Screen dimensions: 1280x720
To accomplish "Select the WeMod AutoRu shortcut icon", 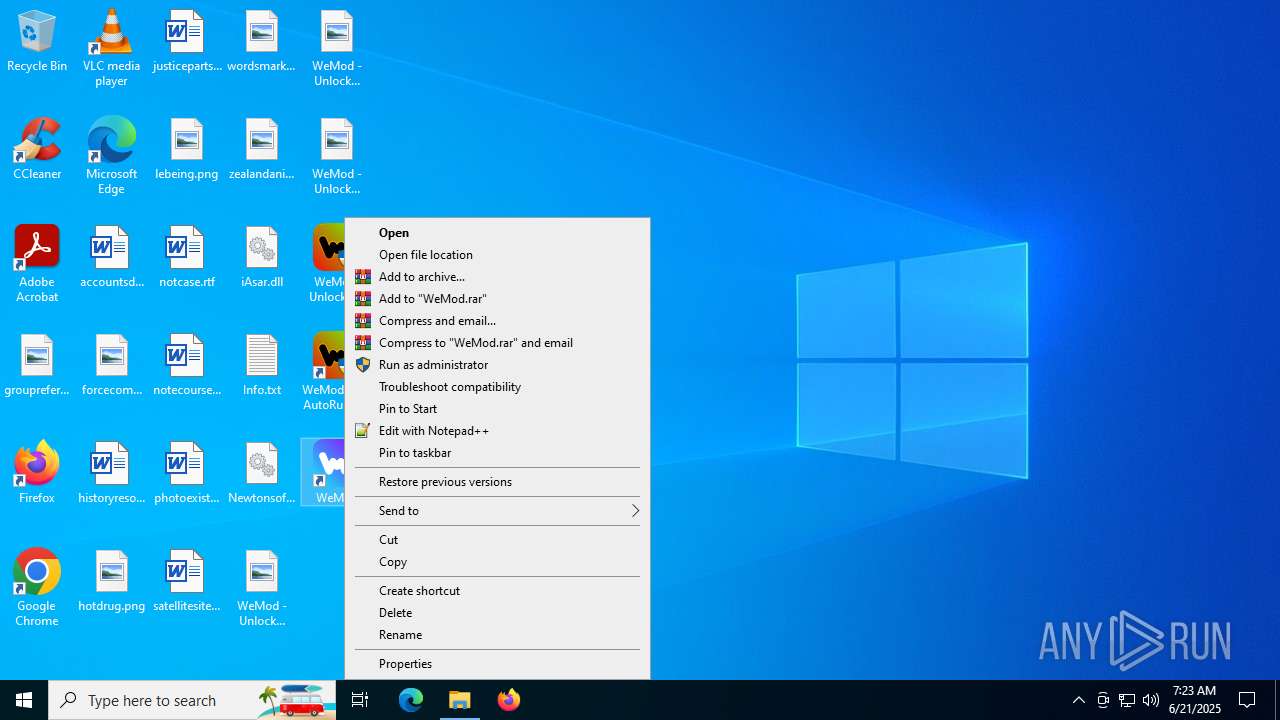I will tap(323, 372).
